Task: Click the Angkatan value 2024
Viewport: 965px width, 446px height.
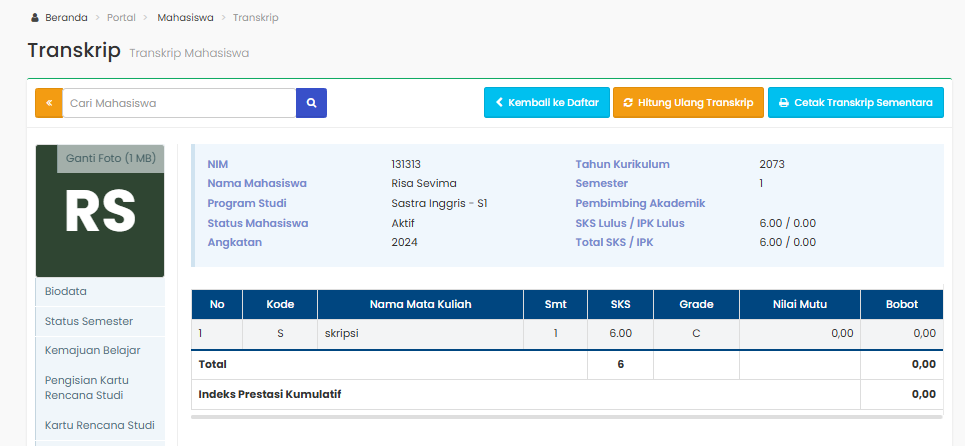Action: (404, 242)
